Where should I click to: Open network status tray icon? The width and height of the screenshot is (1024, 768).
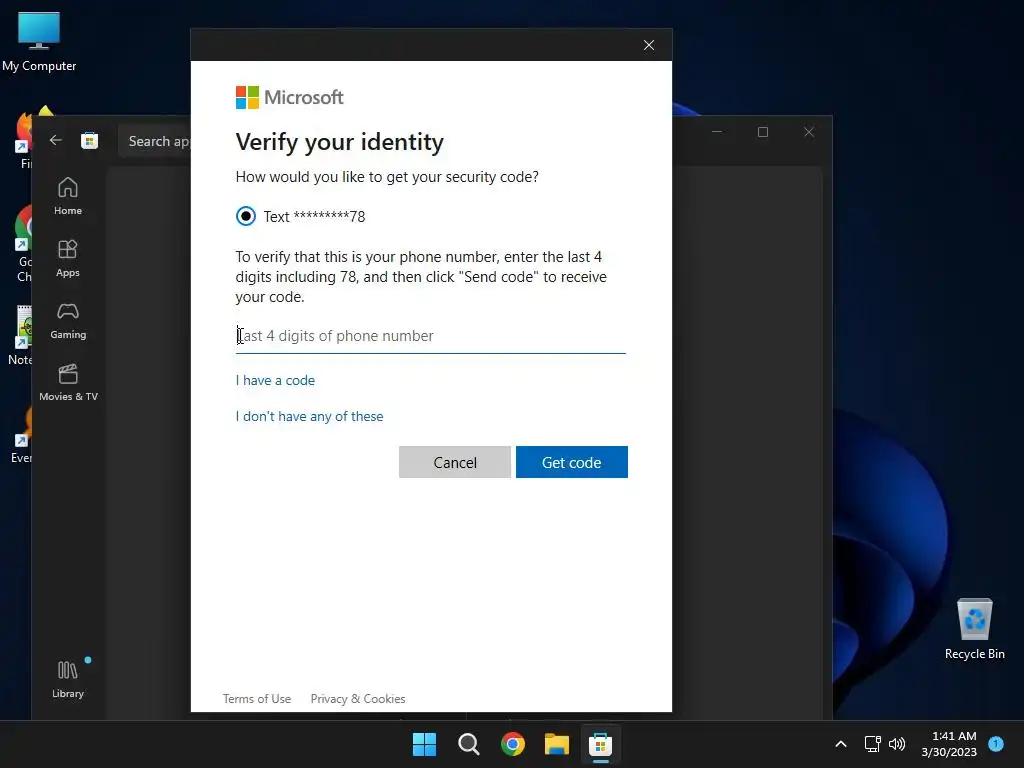(x=872, y=744)
